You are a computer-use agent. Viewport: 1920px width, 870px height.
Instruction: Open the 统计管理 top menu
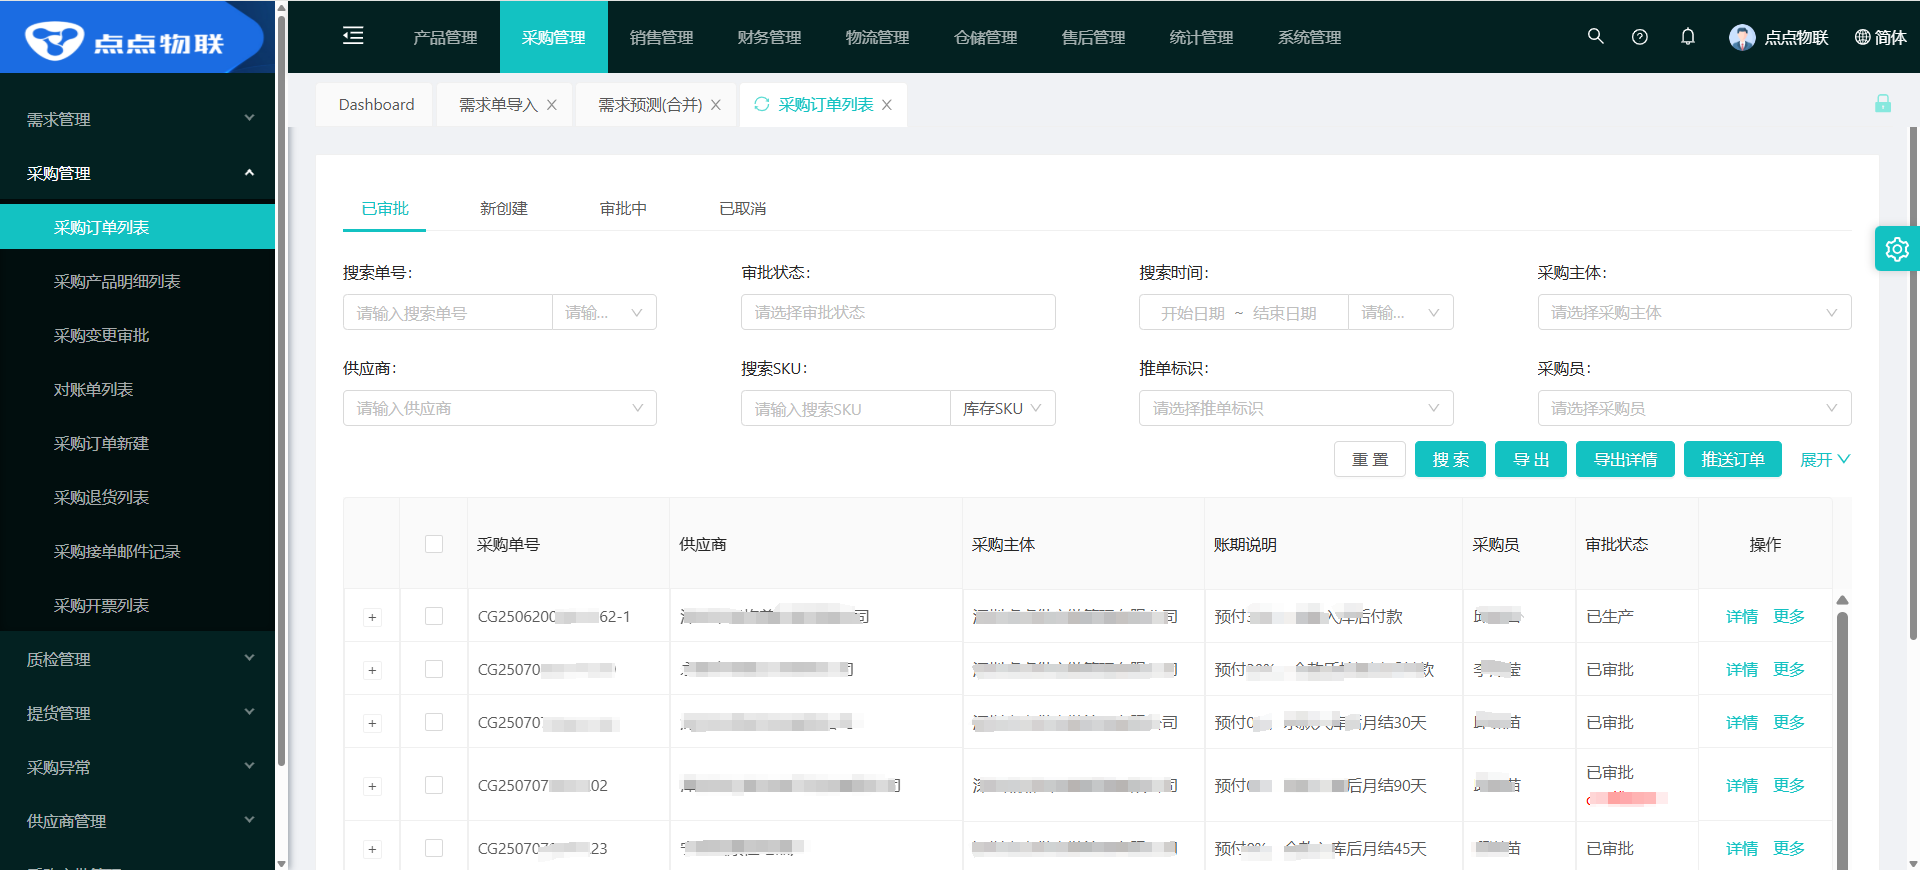pyautogui.click(x=1202, y=37)
